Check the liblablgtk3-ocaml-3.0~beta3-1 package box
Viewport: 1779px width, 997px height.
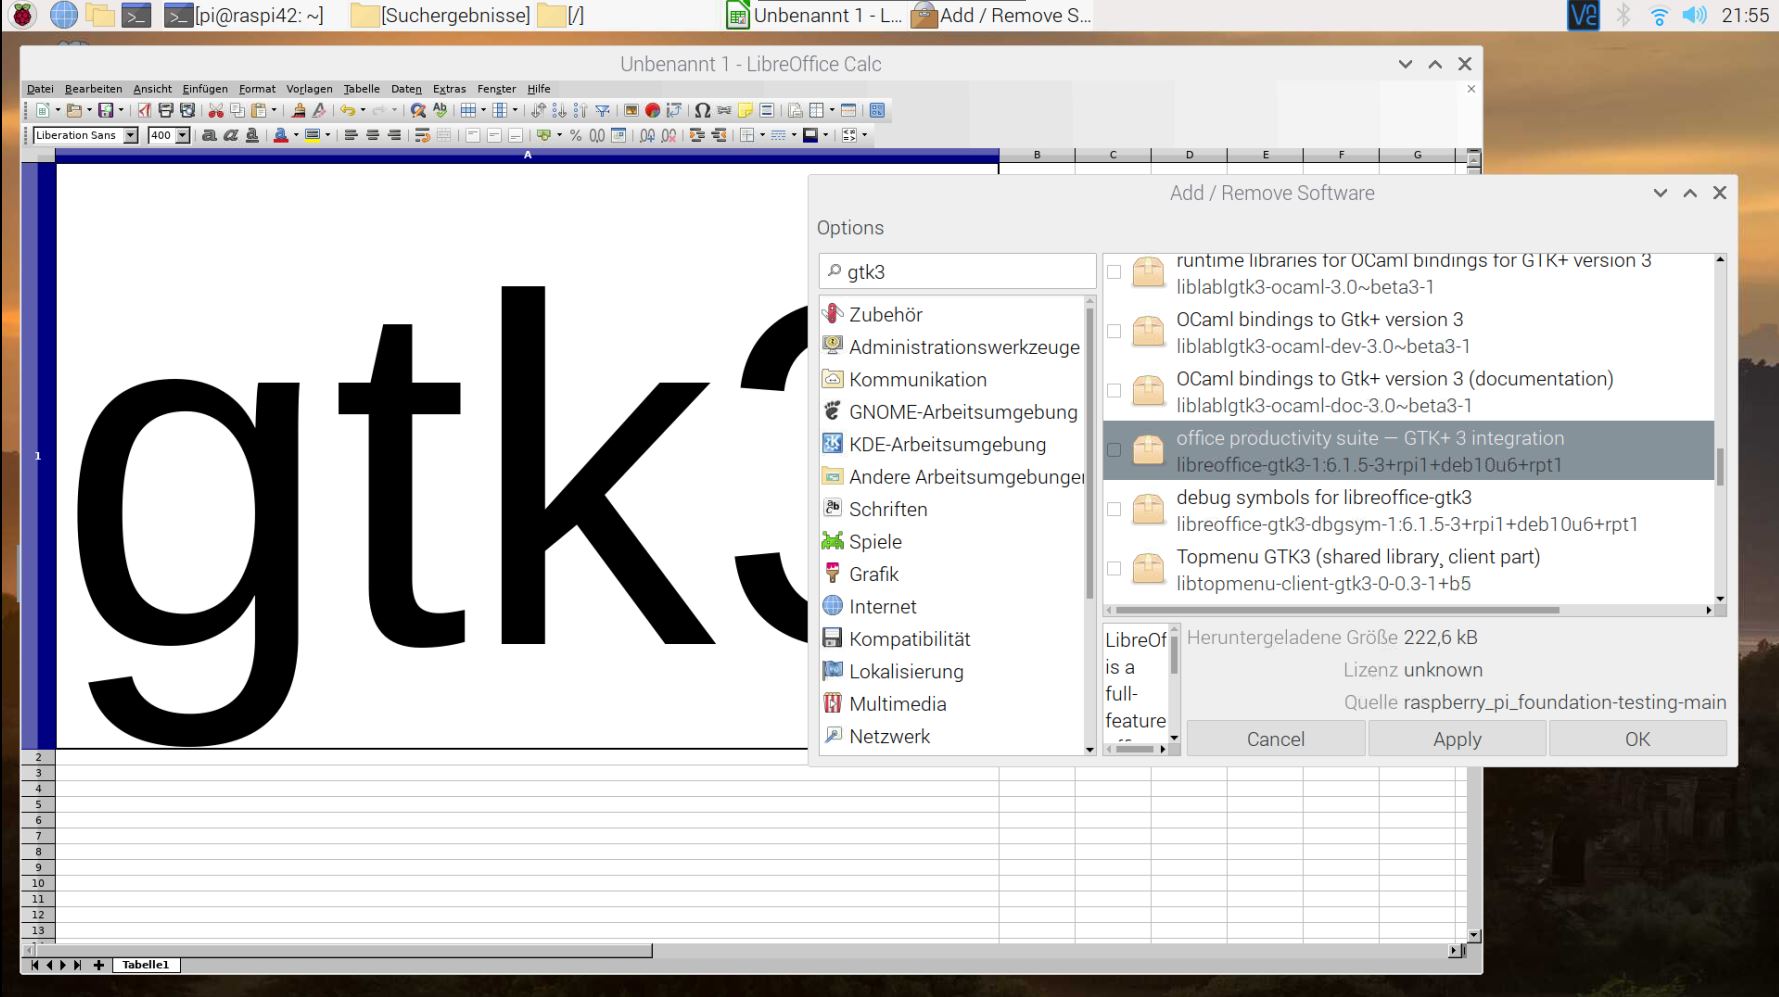pyautogui.click(x=1114, y=272)
